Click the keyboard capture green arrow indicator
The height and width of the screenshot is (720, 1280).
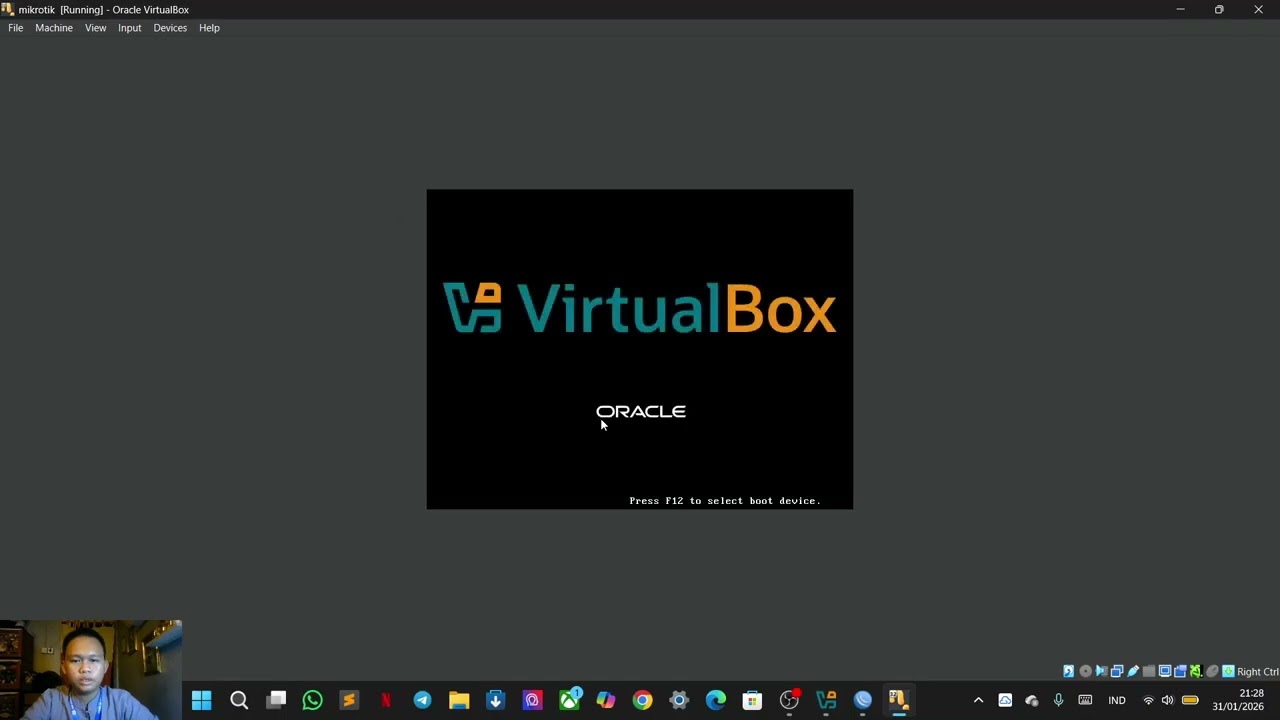[x=1228, y=671]
